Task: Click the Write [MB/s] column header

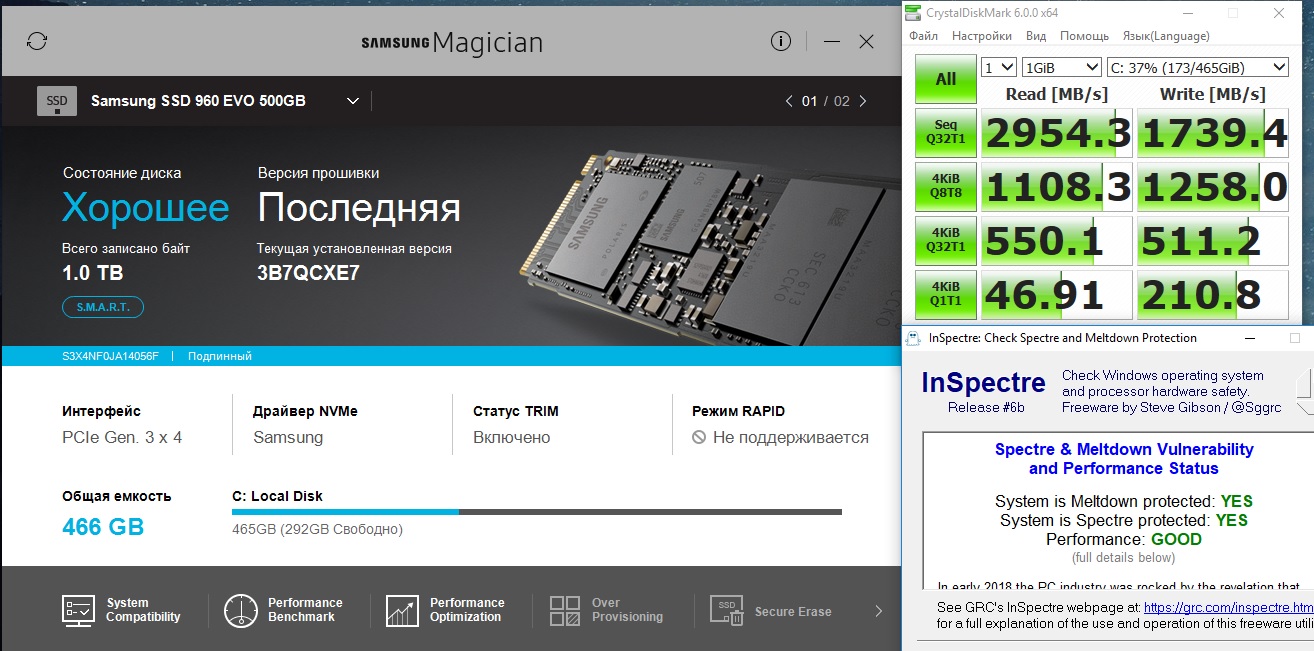Action: tap(1212, 94)
